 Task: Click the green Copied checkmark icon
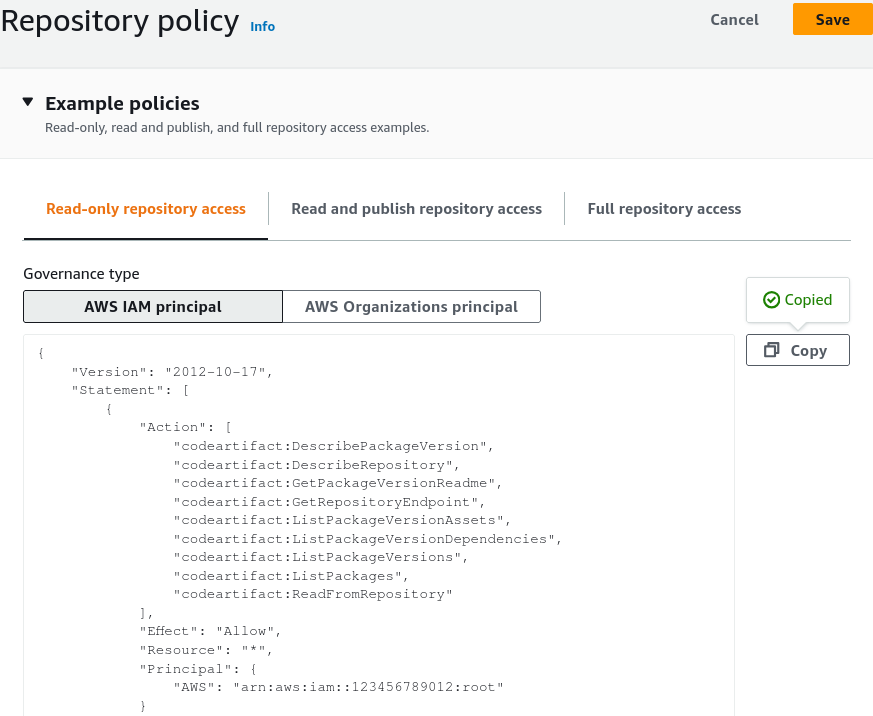[771, 300]
